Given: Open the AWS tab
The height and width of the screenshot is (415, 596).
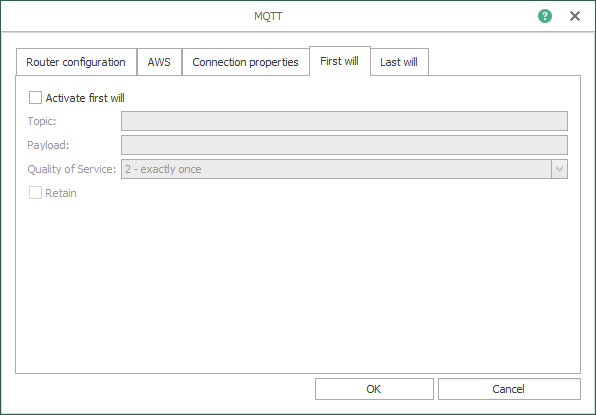Looking at the screenshot, I should point(159,62).
